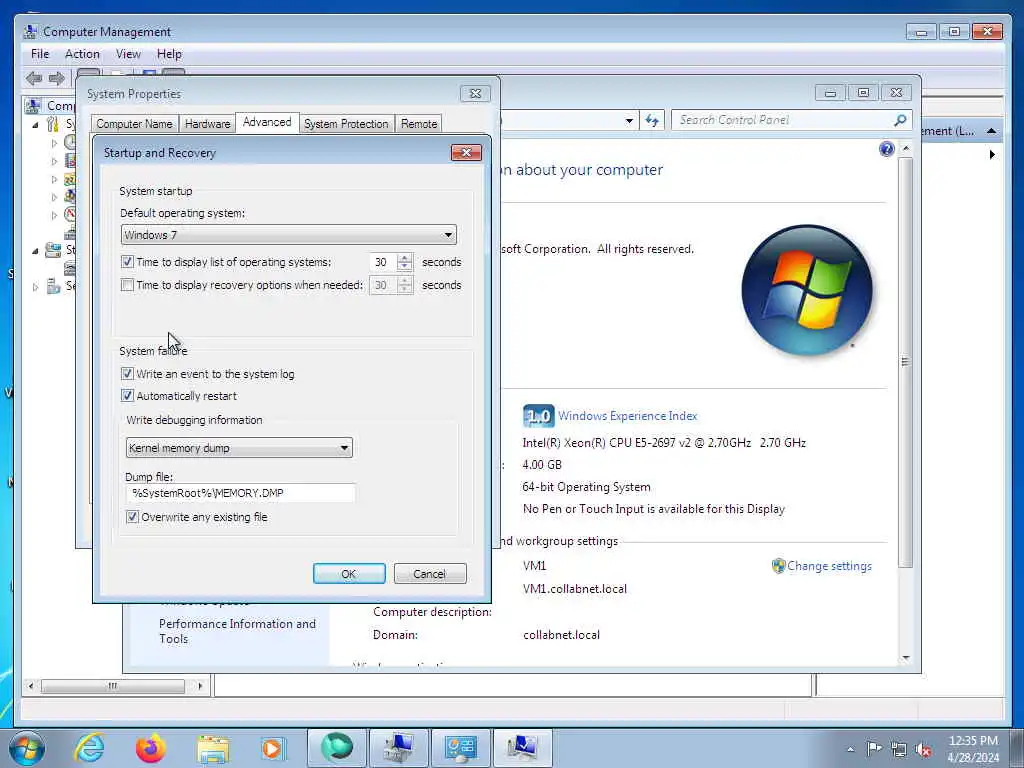Click the Control Panel help question-mark icon

[886, 150]
